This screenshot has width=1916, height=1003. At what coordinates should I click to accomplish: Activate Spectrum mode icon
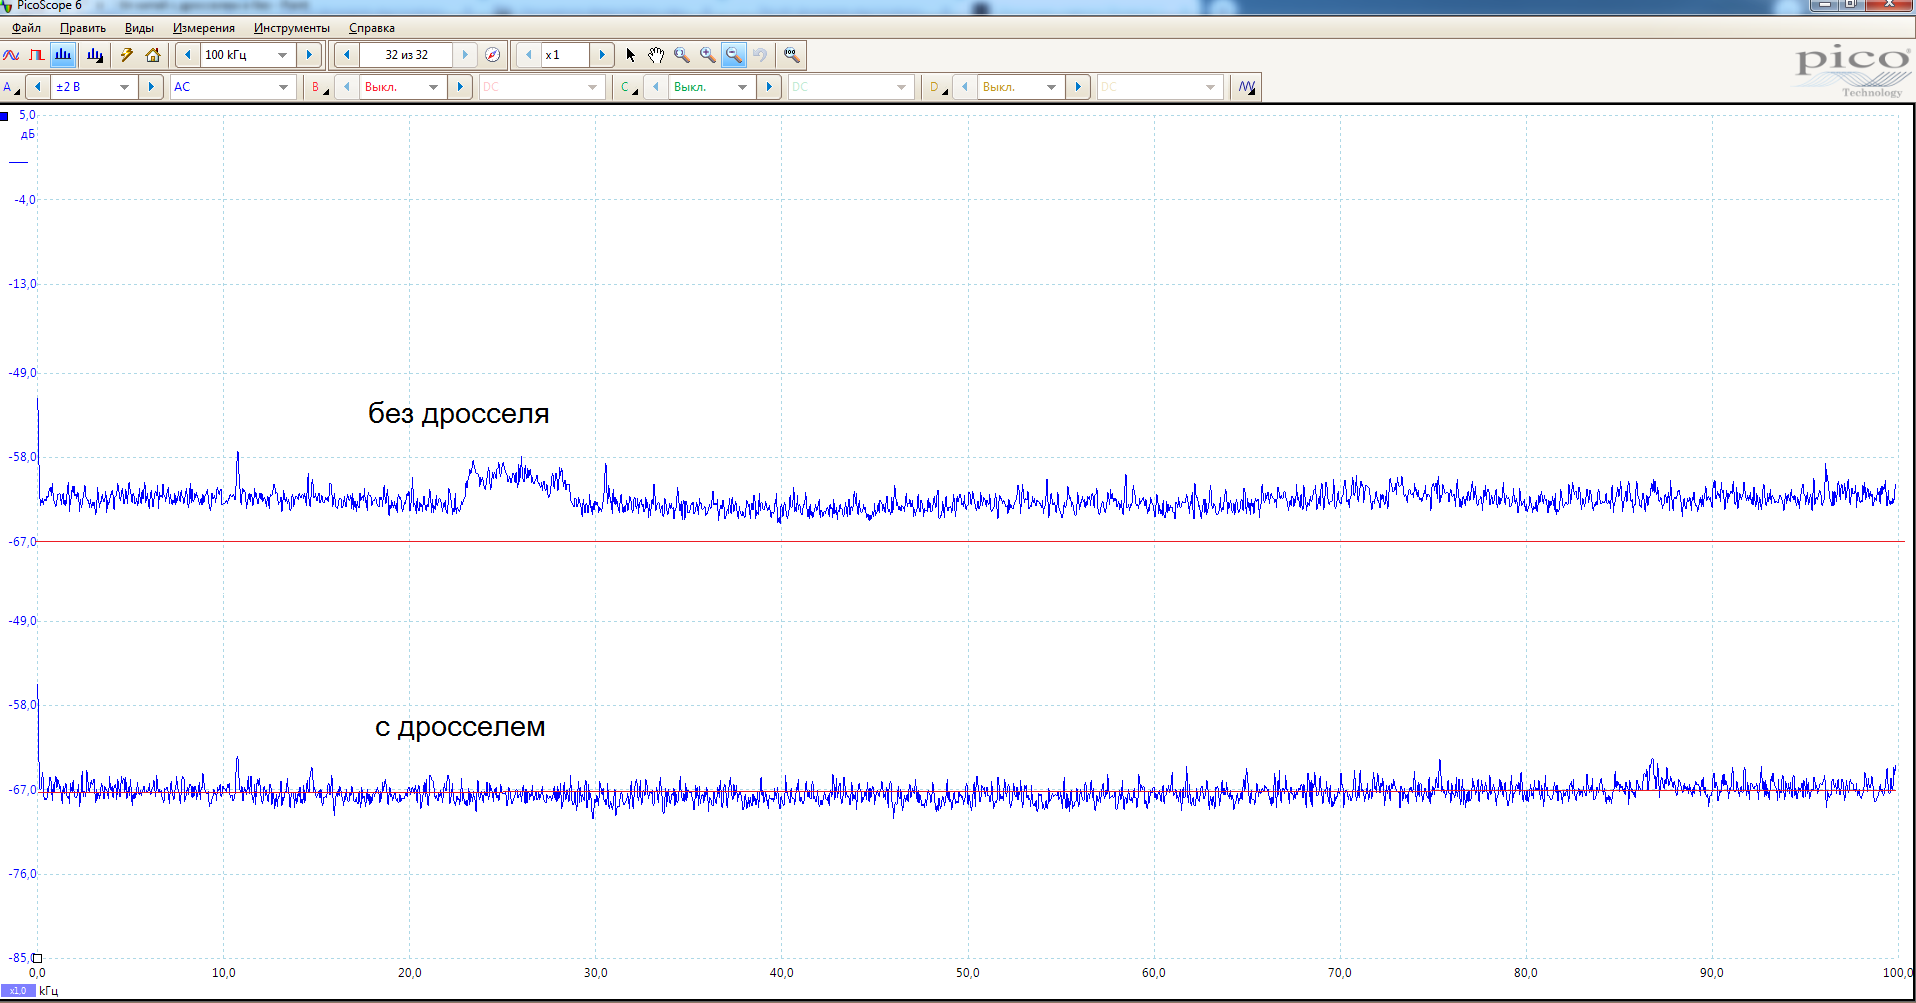click(62, 55)
